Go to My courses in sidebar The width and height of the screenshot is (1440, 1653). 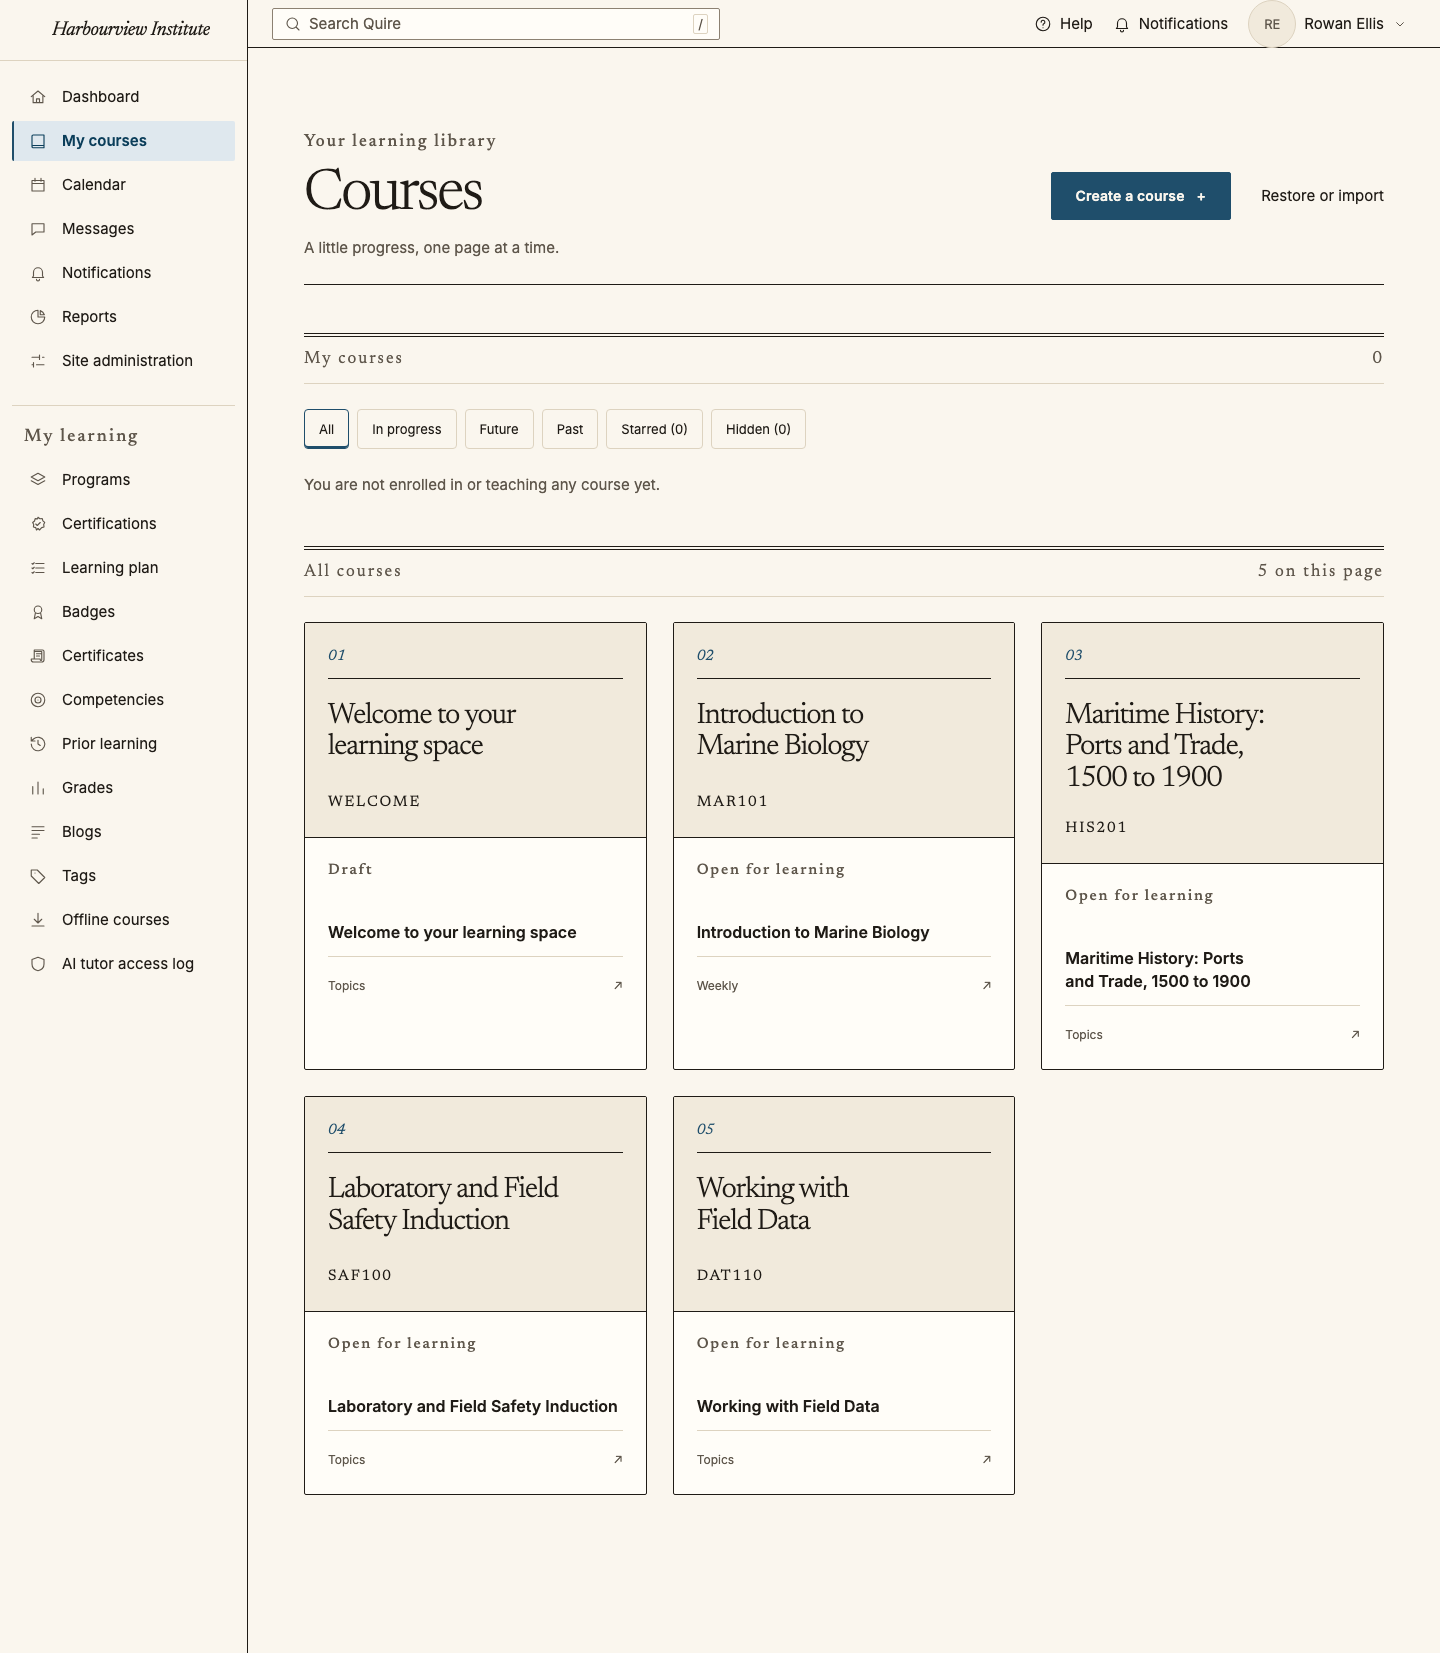coord(124,141)
